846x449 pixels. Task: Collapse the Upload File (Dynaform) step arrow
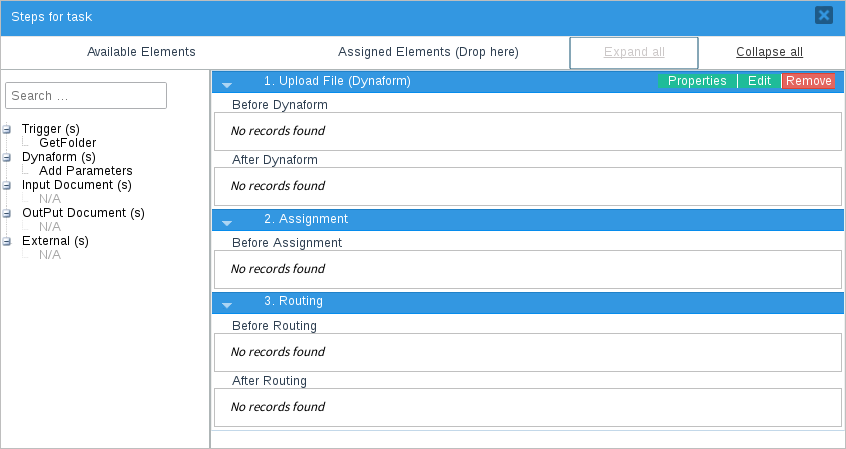[x=227, y=84]
